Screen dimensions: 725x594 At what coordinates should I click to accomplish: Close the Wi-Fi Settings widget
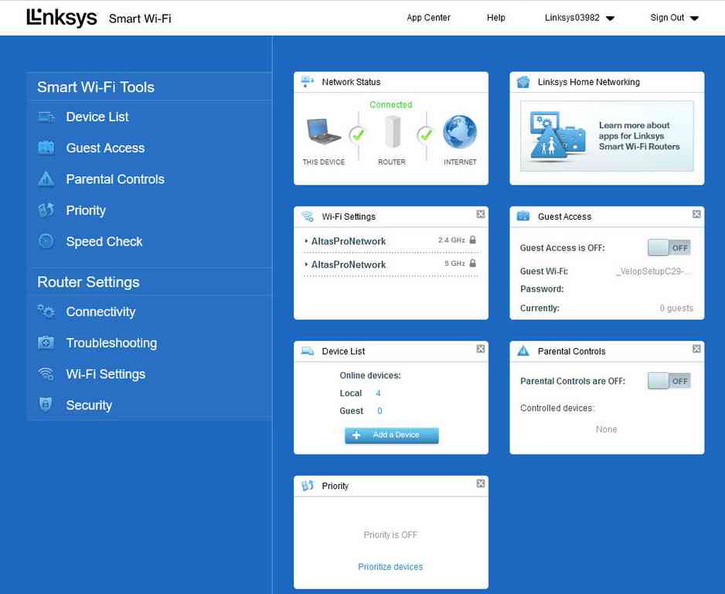[481, 214]
